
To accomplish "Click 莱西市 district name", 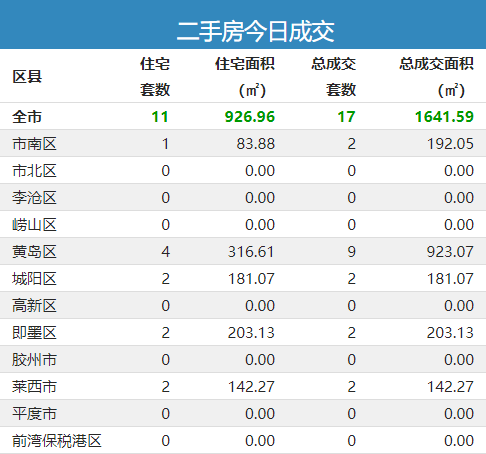I will pyautogui.click(x=34, y=387).
